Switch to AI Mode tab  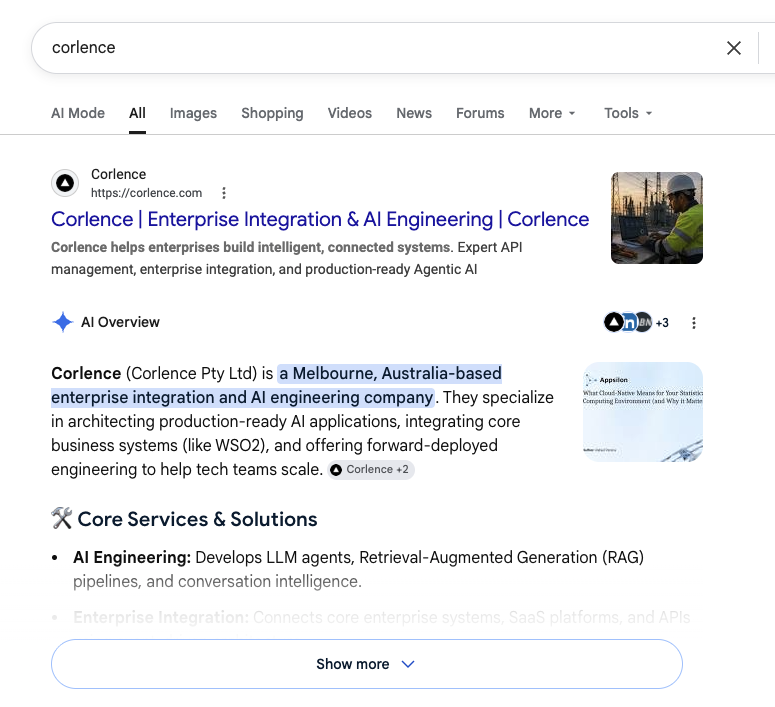coord(78,113)
